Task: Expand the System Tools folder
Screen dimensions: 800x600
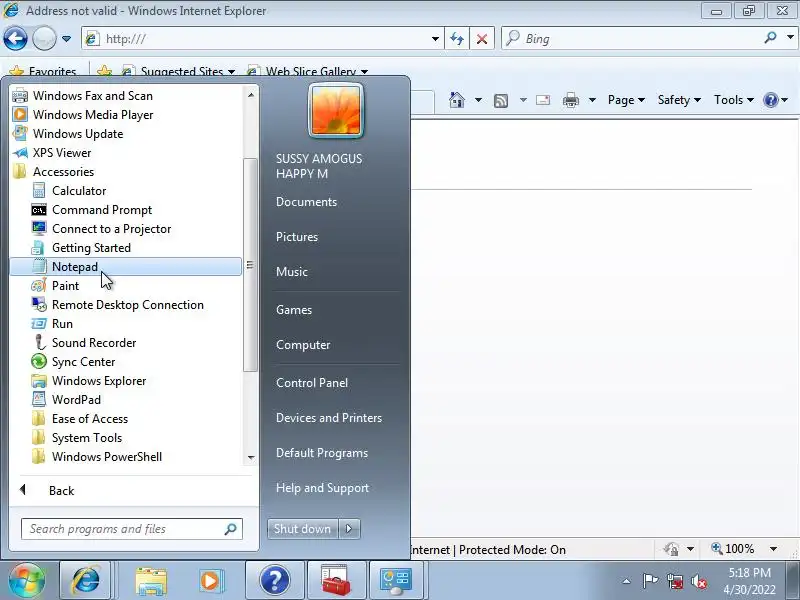Action: pos(77,438)
